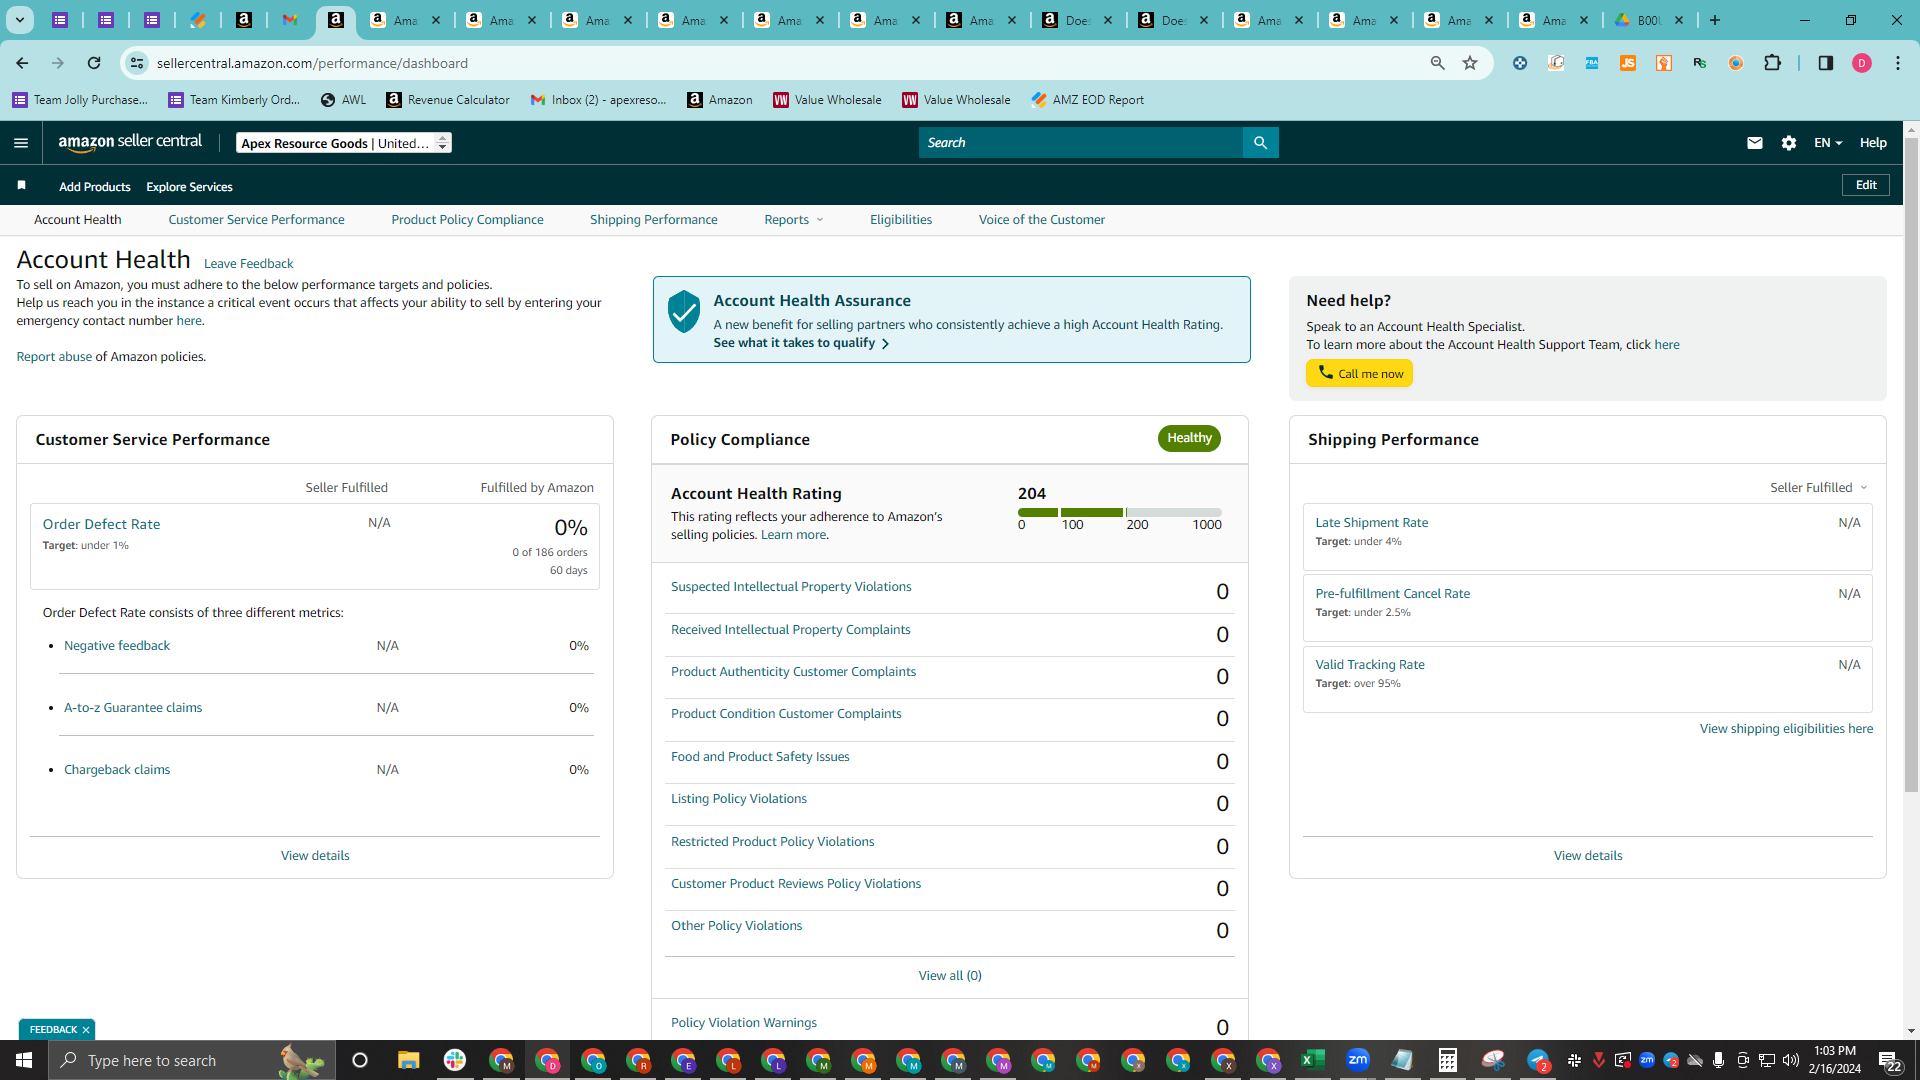Open A-to-z Guarantee claims link
This screenshot has width=1920, height=1080.
coord(133,708)
